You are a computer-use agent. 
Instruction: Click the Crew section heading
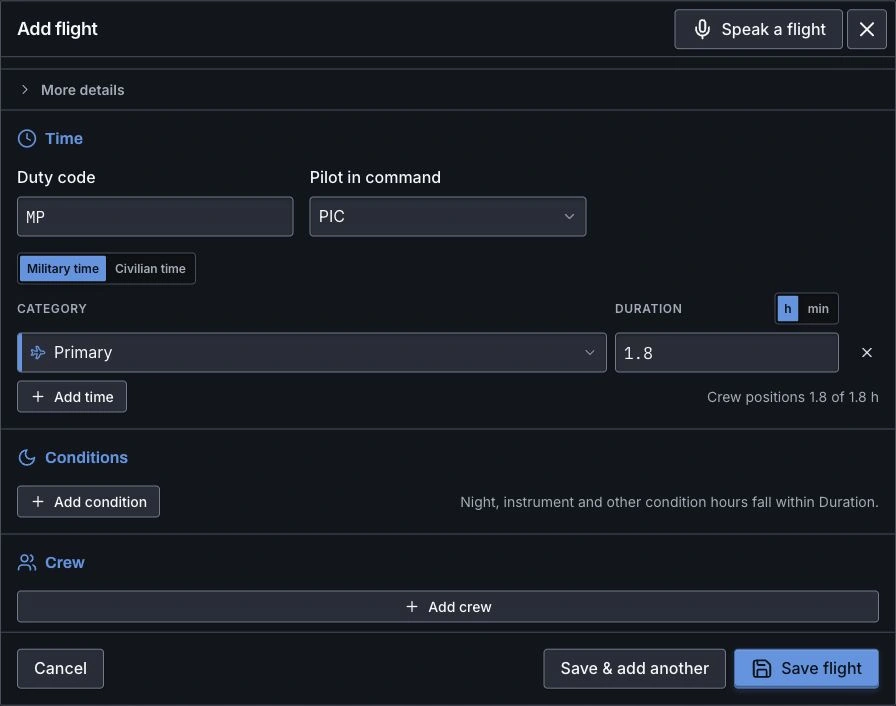pyautogui.click(x=65, y=563)
